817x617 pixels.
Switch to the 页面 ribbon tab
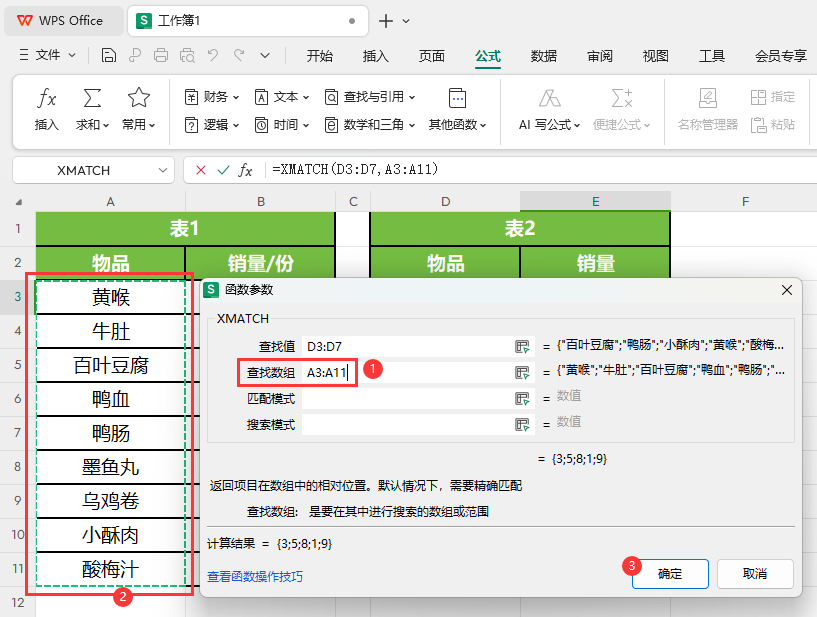pyautogui.click(x=432, y=56)
